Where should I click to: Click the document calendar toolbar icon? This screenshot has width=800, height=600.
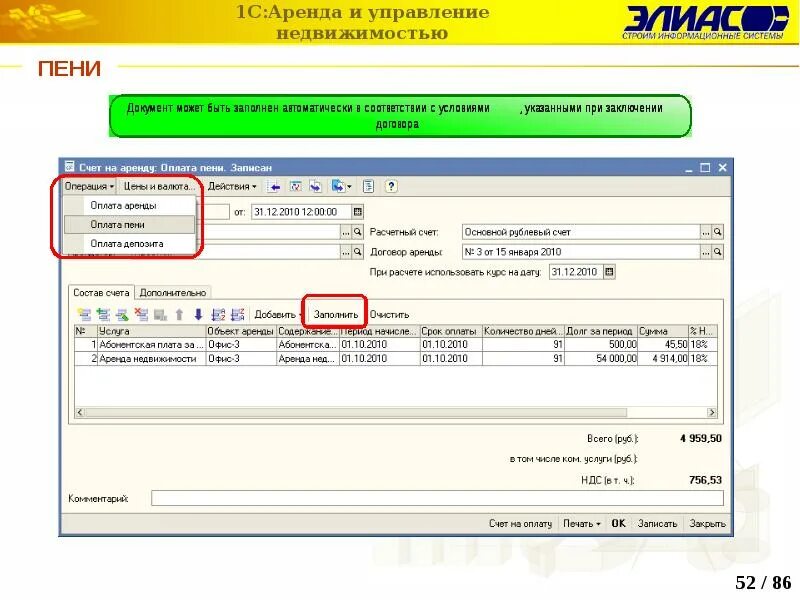(295, 187)
